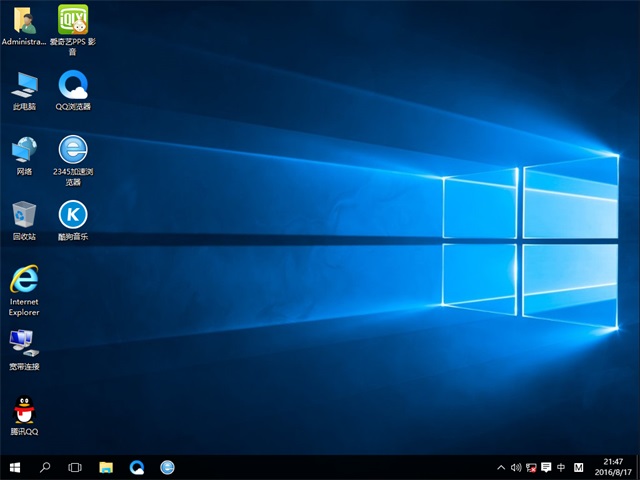The height and width of the screenshot is (480, 640).
Task: Open the Administrator folder desktop icon
Action: [24, 20]
